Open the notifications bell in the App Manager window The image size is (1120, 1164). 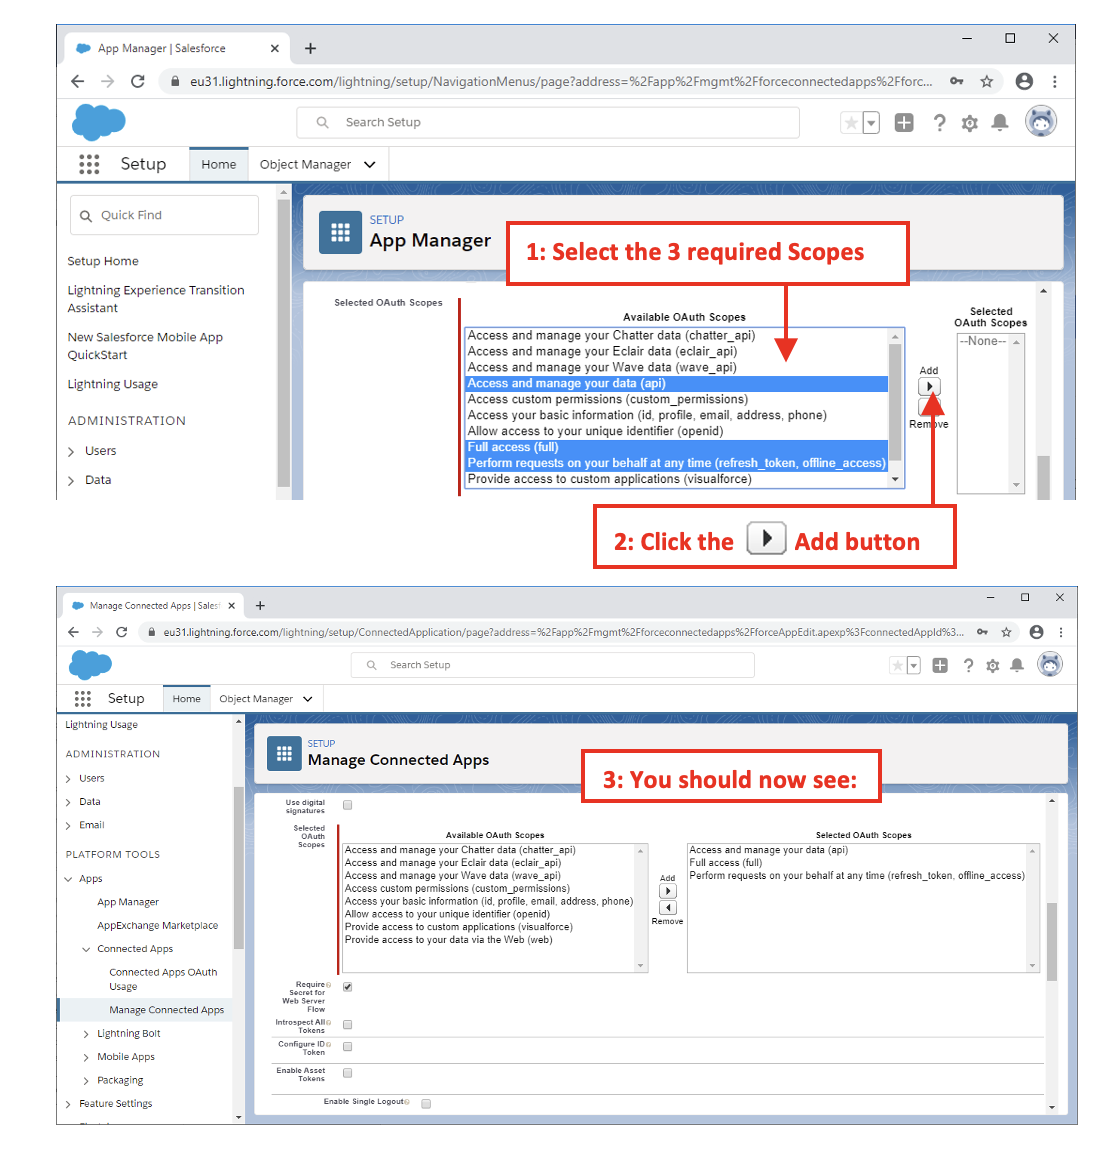click(999, 123)
